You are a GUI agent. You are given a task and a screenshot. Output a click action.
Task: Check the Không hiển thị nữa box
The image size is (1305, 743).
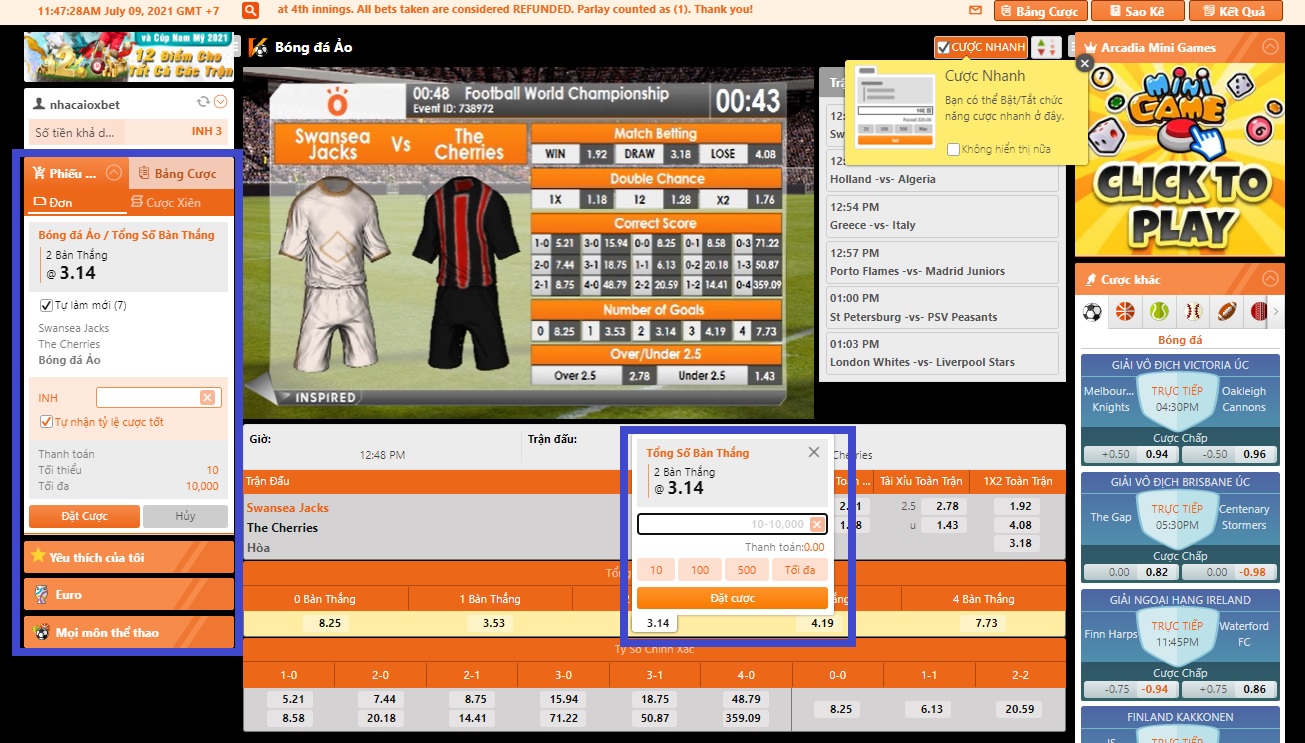pos(954,149)
